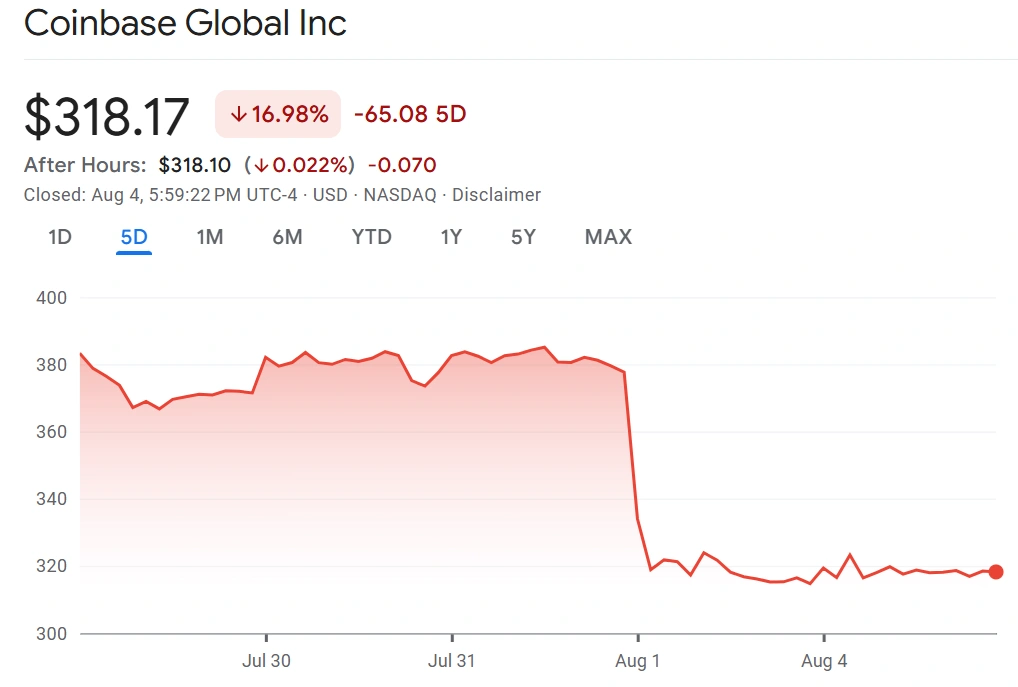This screenshot has height=687, width=1018.
Task: Click the Coinbase Global Inc title
Action: pyautogui.click(x=185, y=23)
